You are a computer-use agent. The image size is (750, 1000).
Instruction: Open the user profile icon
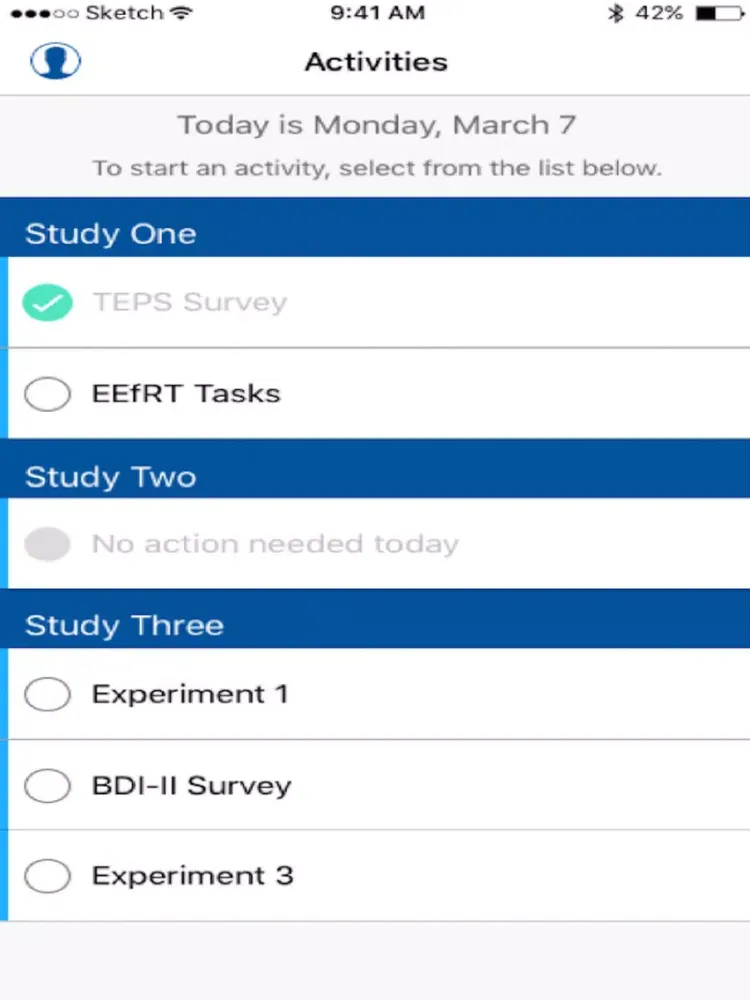55,61
